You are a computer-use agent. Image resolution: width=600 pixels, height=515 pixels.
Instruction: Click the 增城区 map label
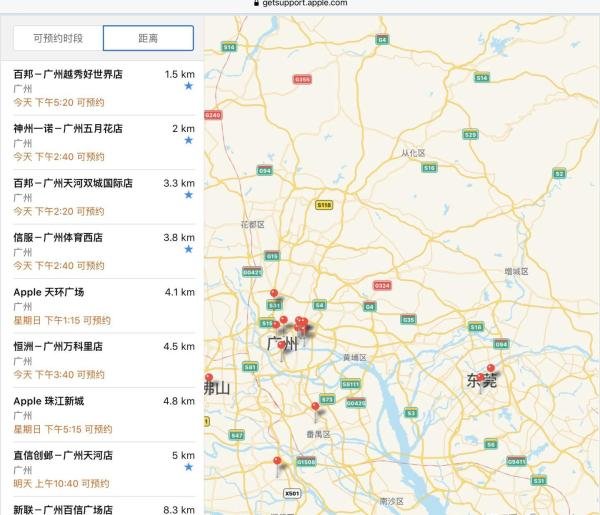coord(516,272)
